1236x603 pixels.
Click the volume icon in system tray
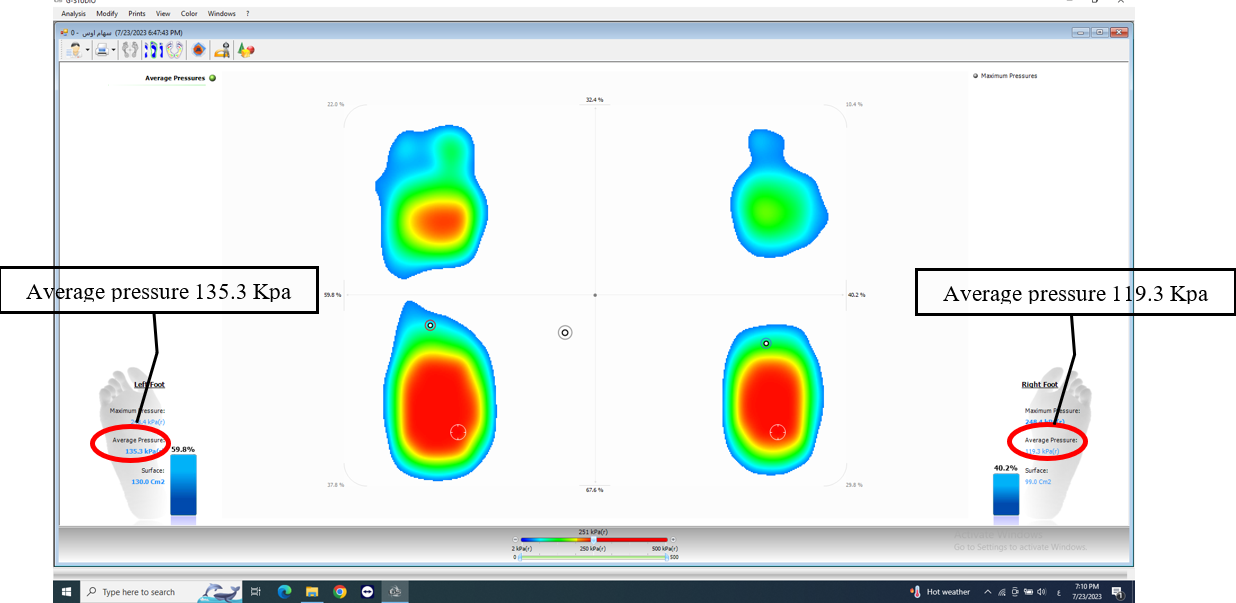pos(1041,591)
